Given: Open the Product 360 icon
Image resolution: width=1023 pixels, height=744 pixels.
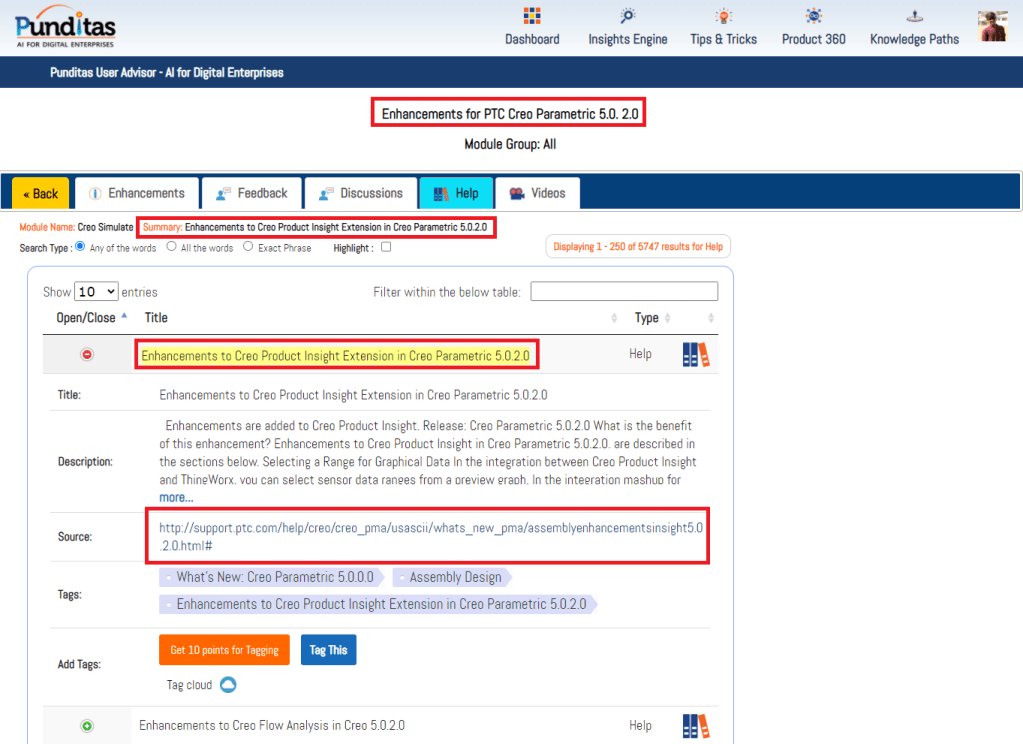Looking at the screenshot, I should [813, 17].
